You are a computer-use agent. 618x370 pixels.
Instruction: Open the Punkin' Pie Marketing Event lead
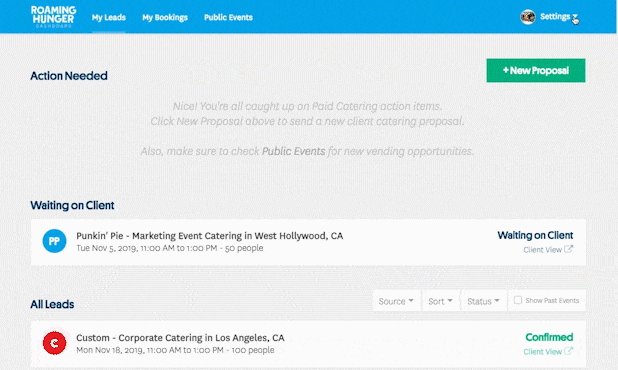coord(209,236)
